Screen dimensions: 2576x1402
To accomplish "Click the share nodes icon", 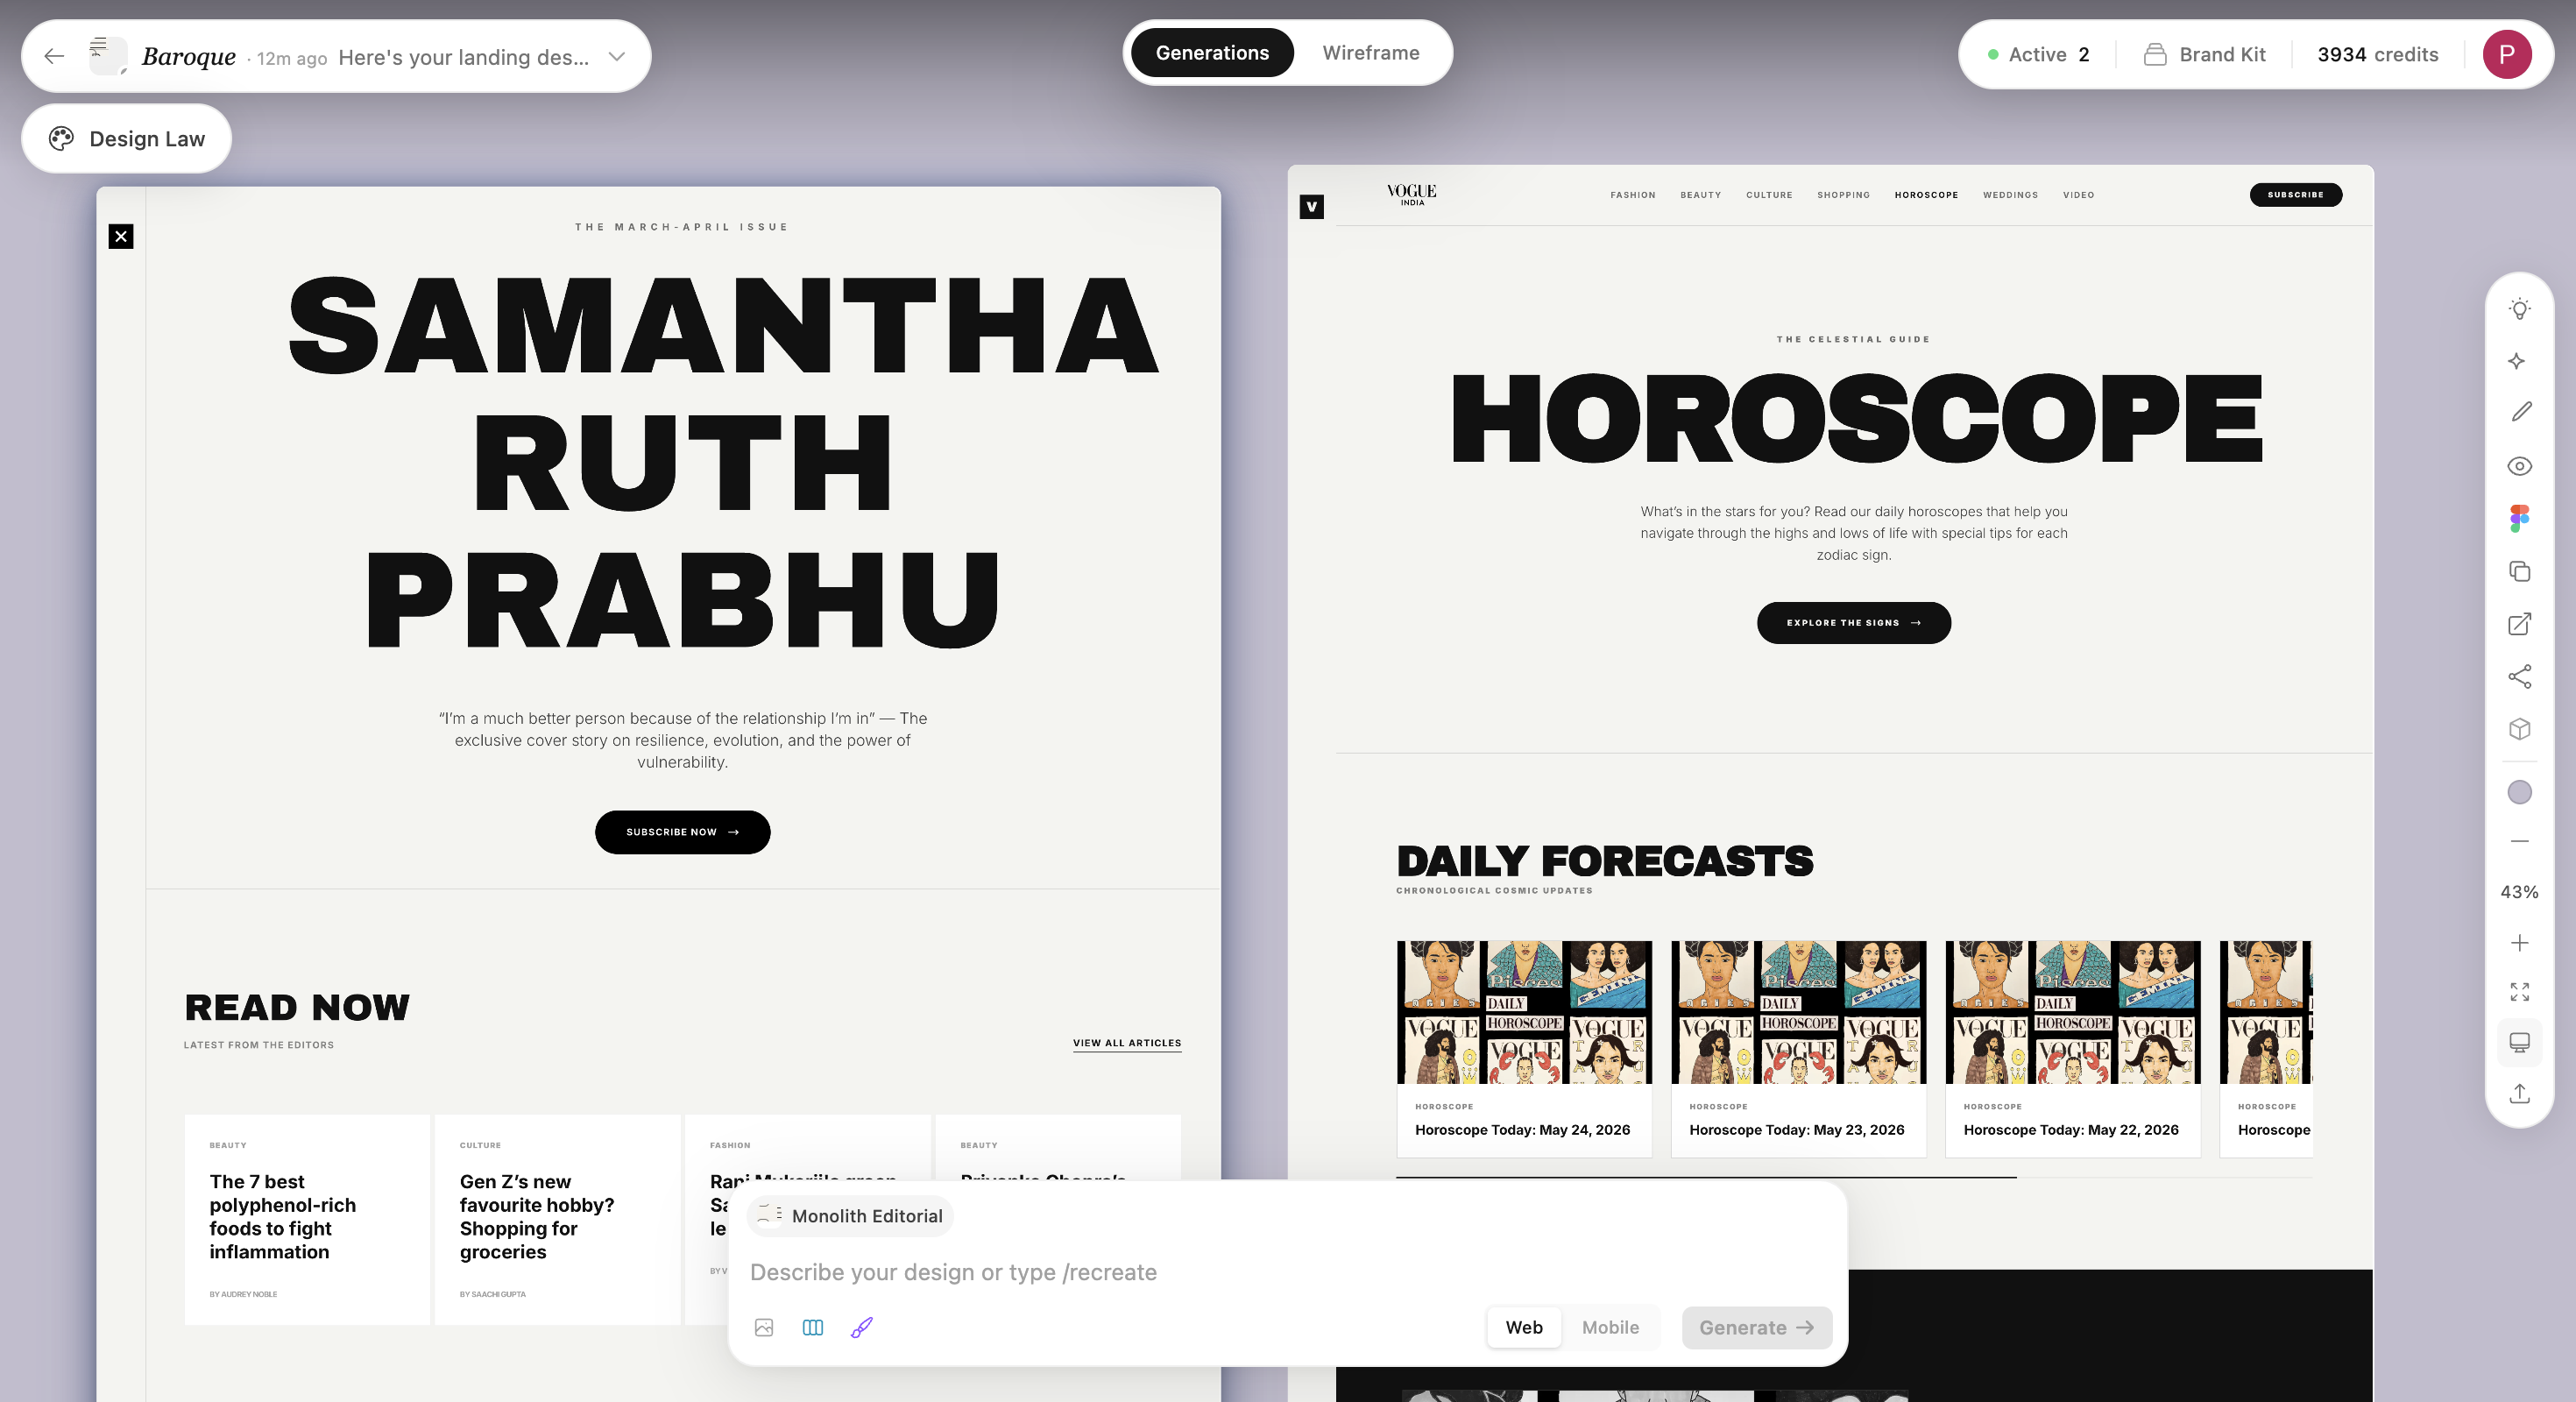I will tap(2519, 677).
